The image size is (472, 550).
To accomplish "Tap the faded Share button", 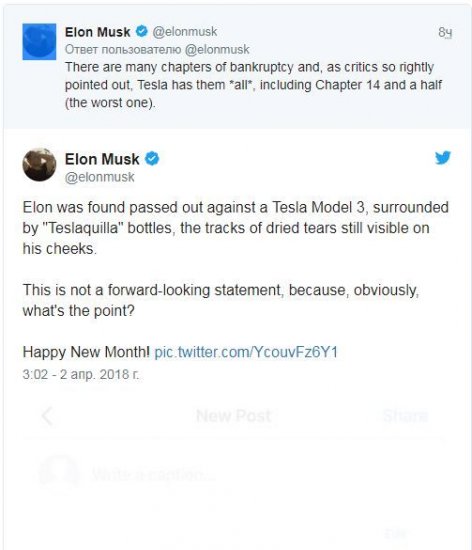I will click(406, 416).
